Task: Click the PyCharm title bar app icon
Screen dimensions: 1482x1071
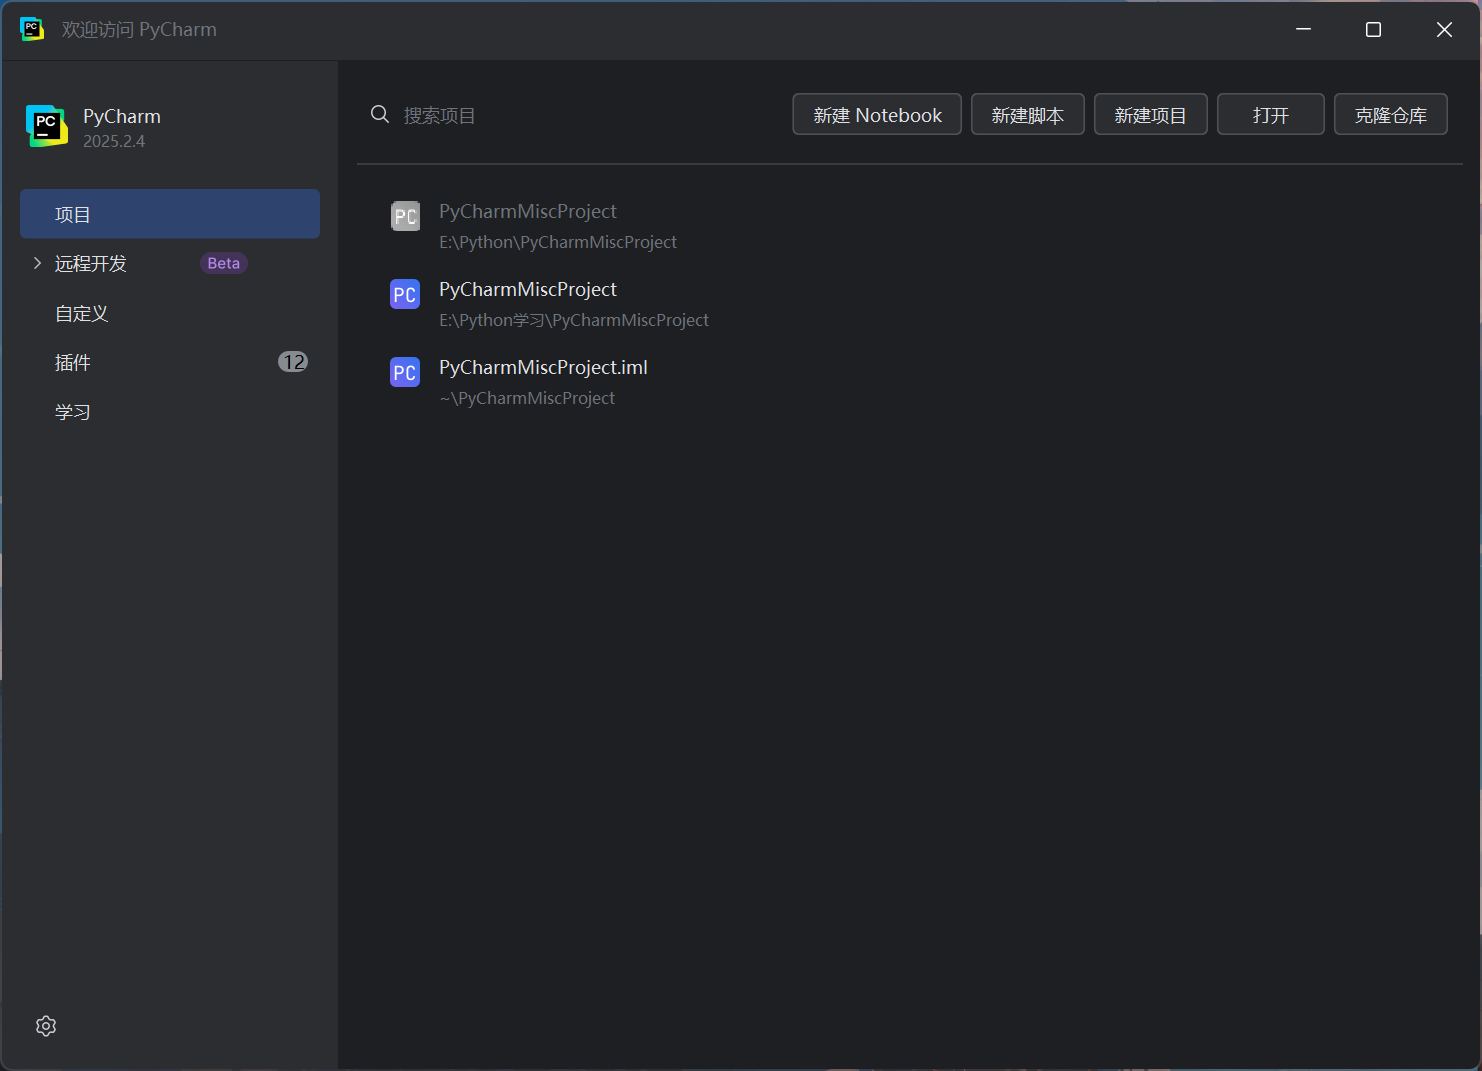Action: (32, 29)
